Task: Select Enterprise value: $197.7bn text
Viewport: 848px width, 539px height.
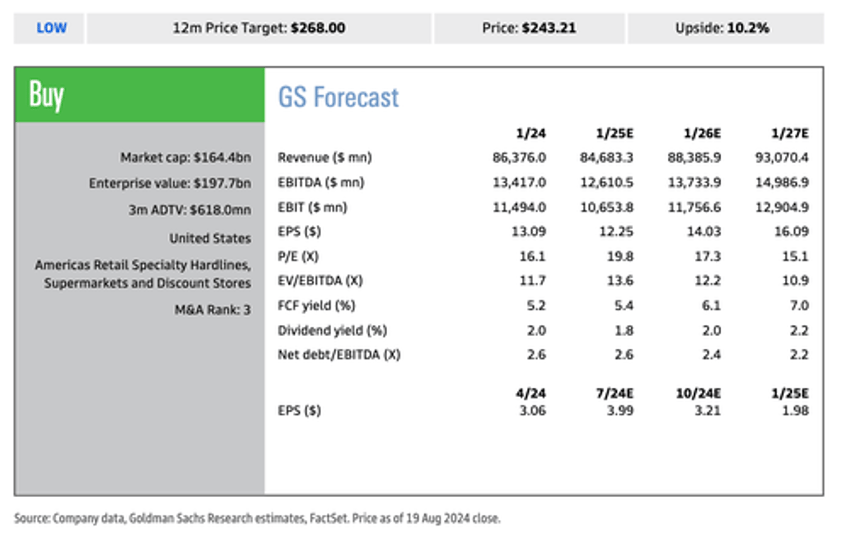Action: click(170, 183)
